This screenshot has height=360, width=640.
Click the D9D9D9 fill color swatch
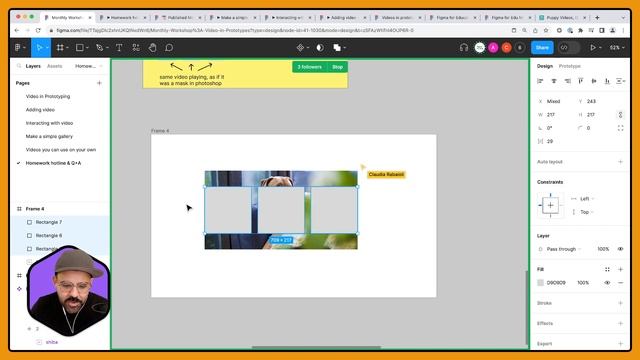[540, 283]
